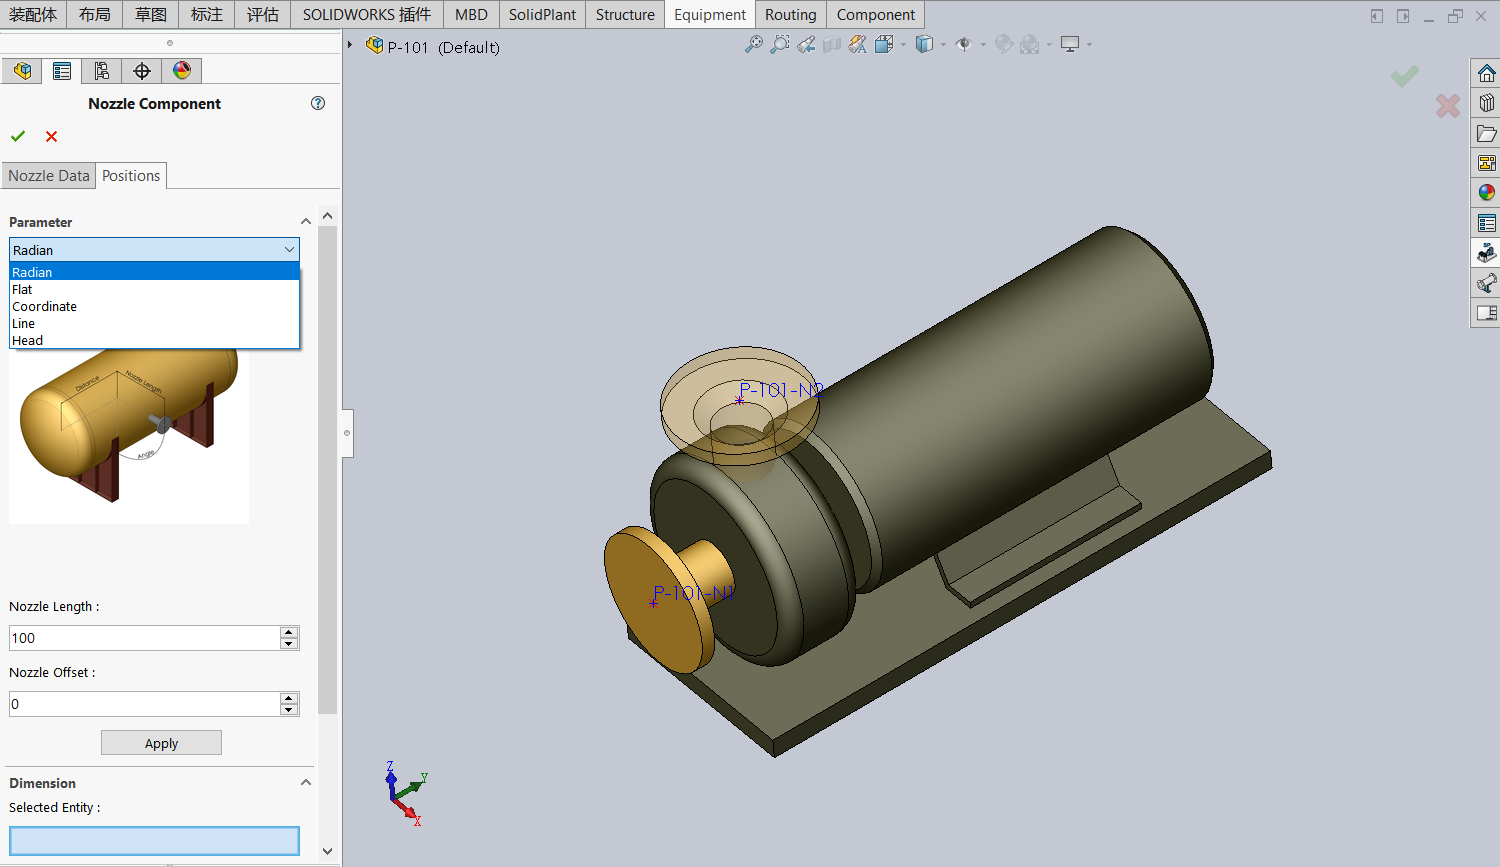The height and width of the screenshot is (867, 1500).
Task: Click the P-101 assembly icon in the breadcrumb
Action: pos(375,45)
